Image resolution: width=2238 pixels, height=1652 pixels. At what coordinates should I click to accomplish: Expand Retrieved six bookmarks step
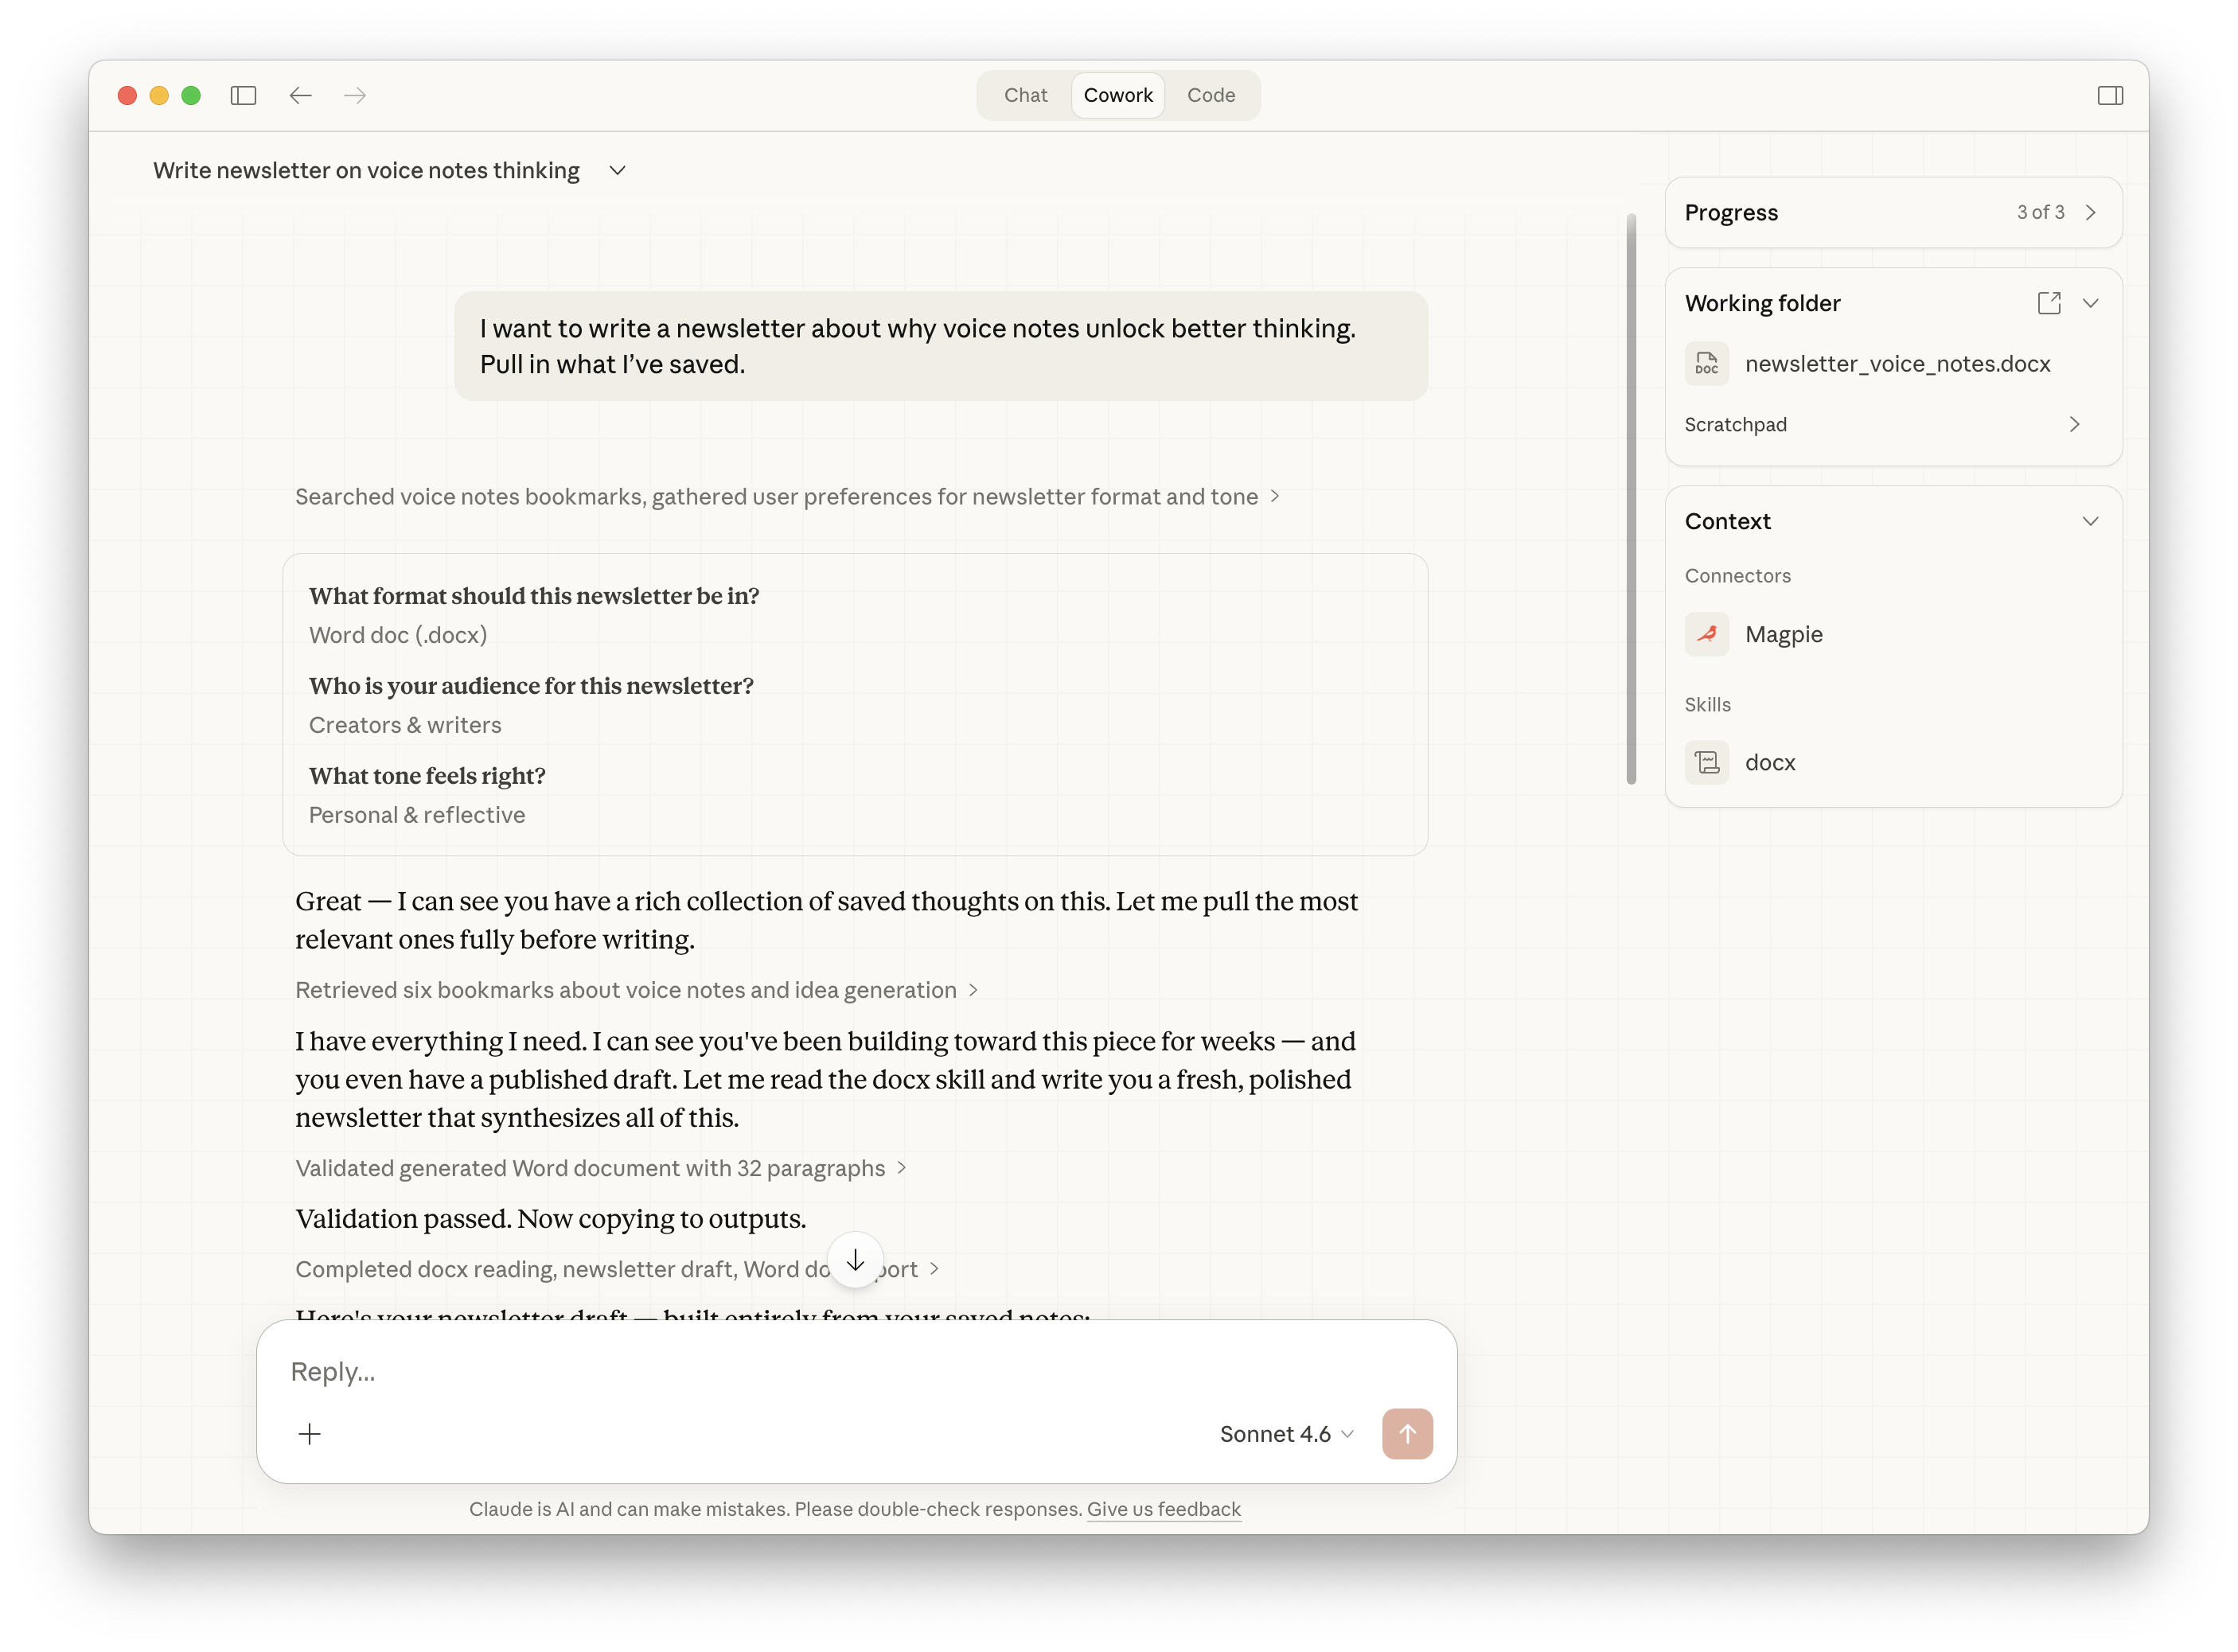tap(636, 990)
